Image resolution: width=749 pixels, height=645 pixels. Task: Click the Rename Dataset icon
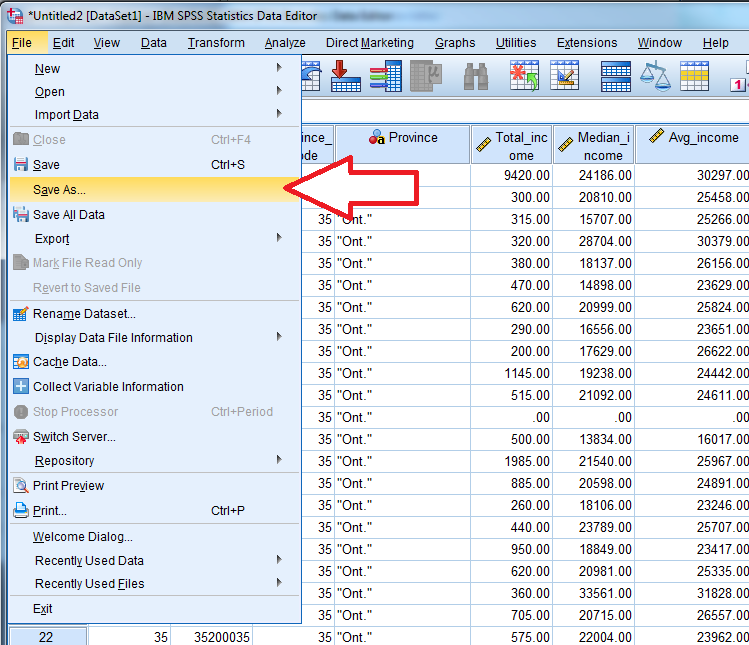21,313
